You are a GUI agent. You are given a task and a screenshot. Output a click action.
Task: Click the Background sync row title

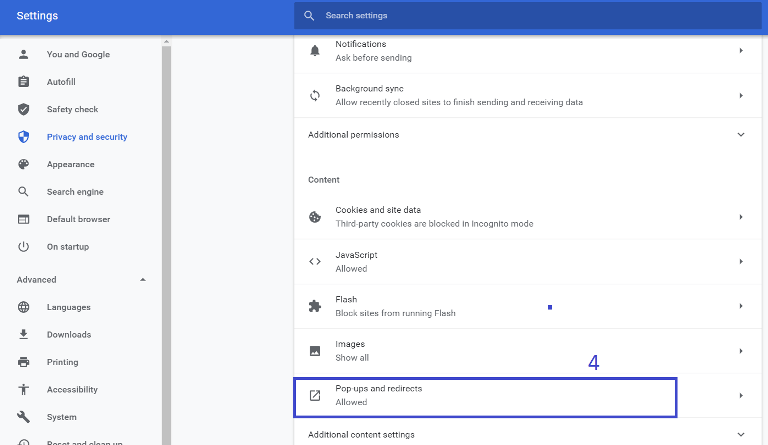point(369,89)
